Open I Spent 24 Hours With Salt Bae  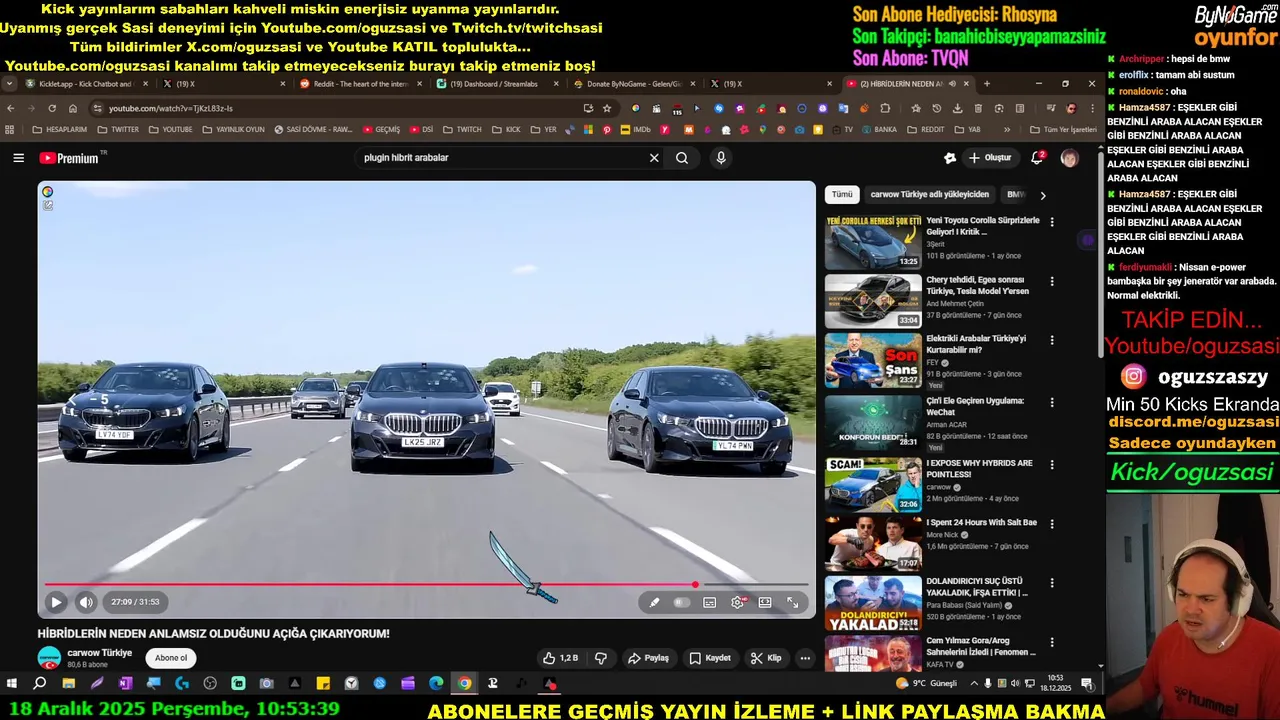[x=980, y=523]
